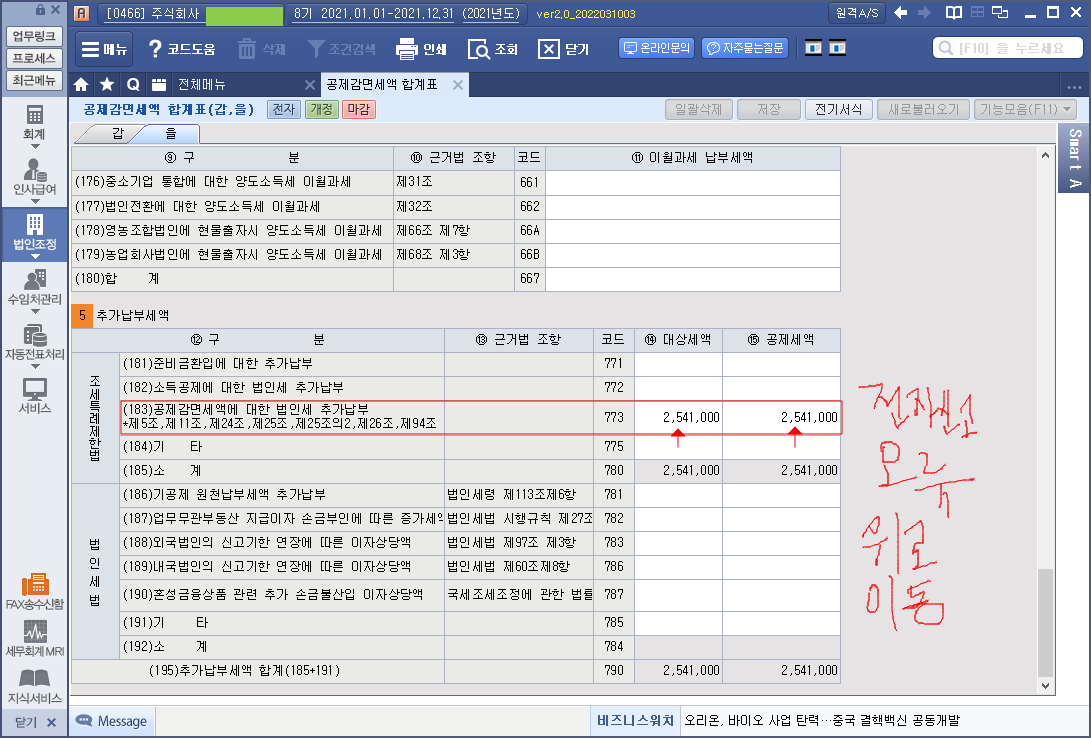Switch to the 갑 tab

(118, 134)
